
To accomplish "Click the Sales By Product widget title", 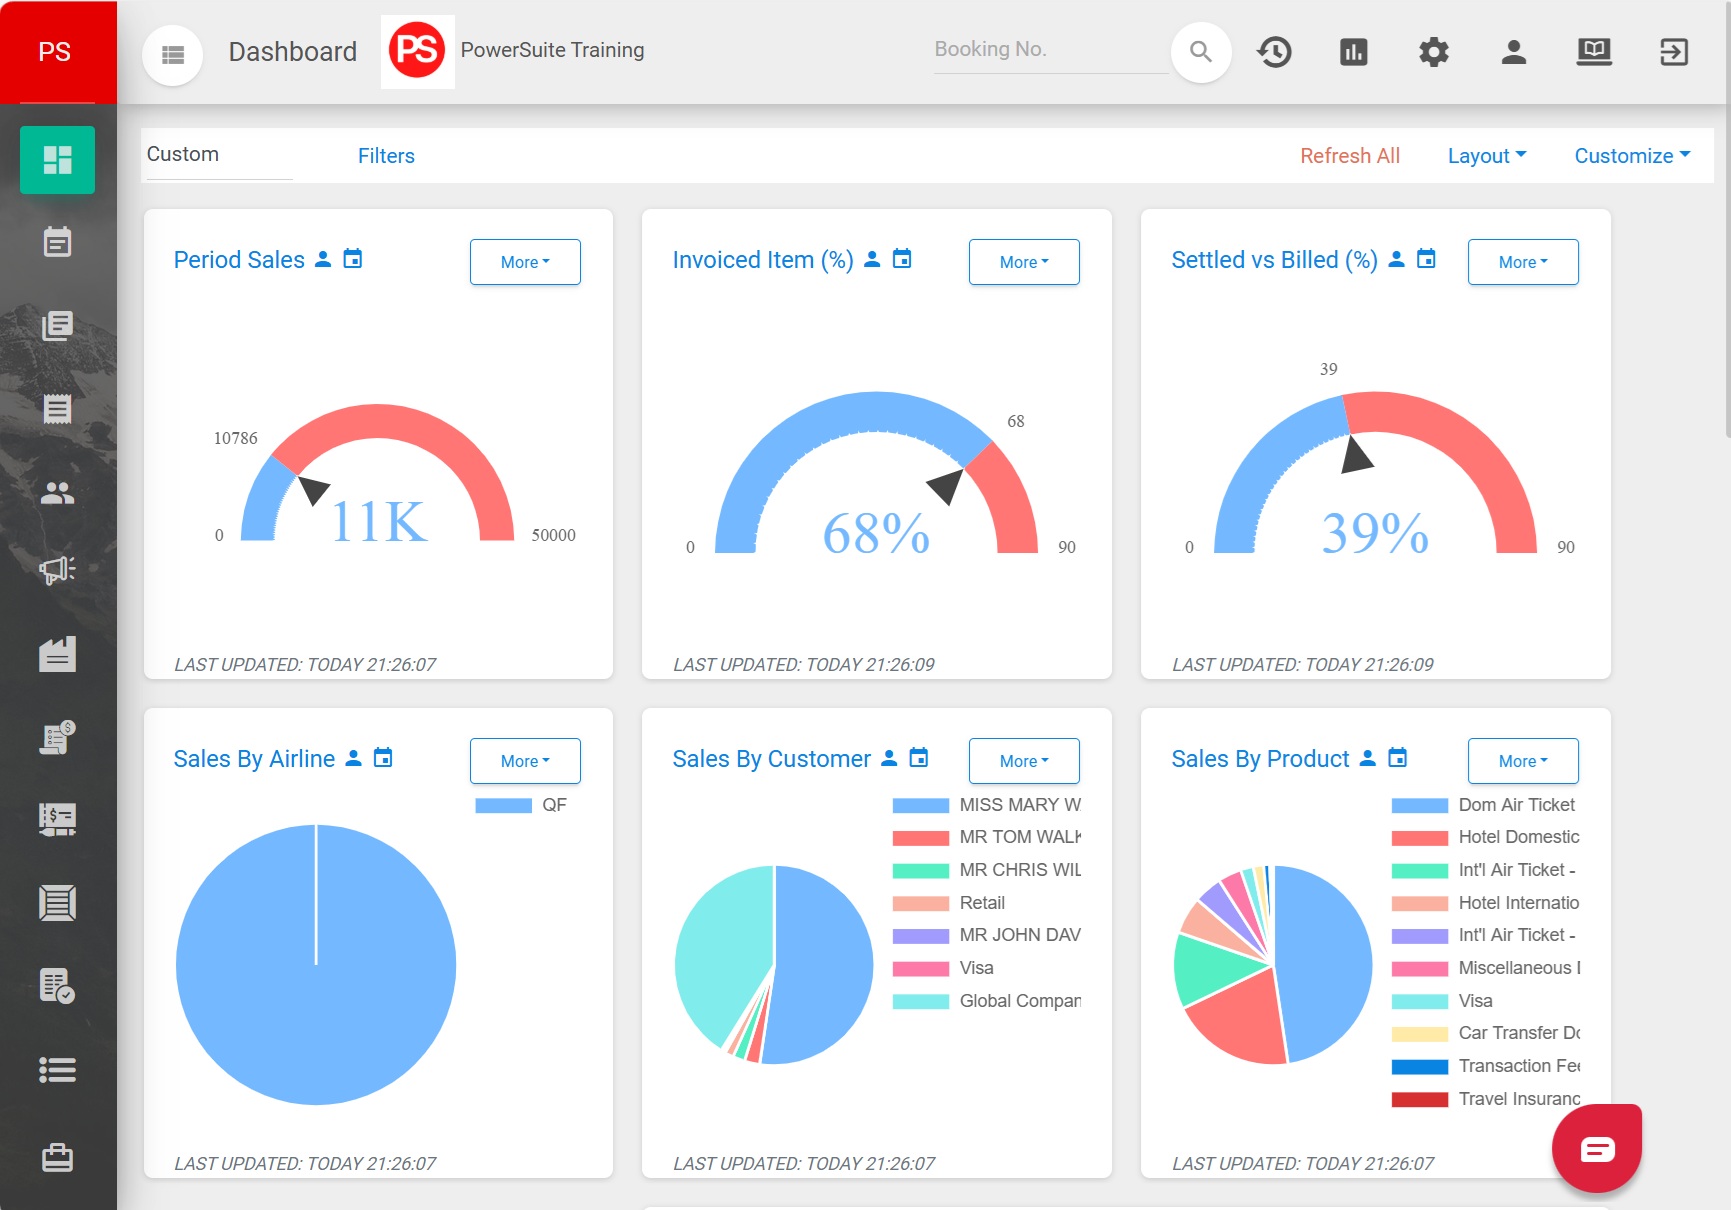I will point(1260,759).
